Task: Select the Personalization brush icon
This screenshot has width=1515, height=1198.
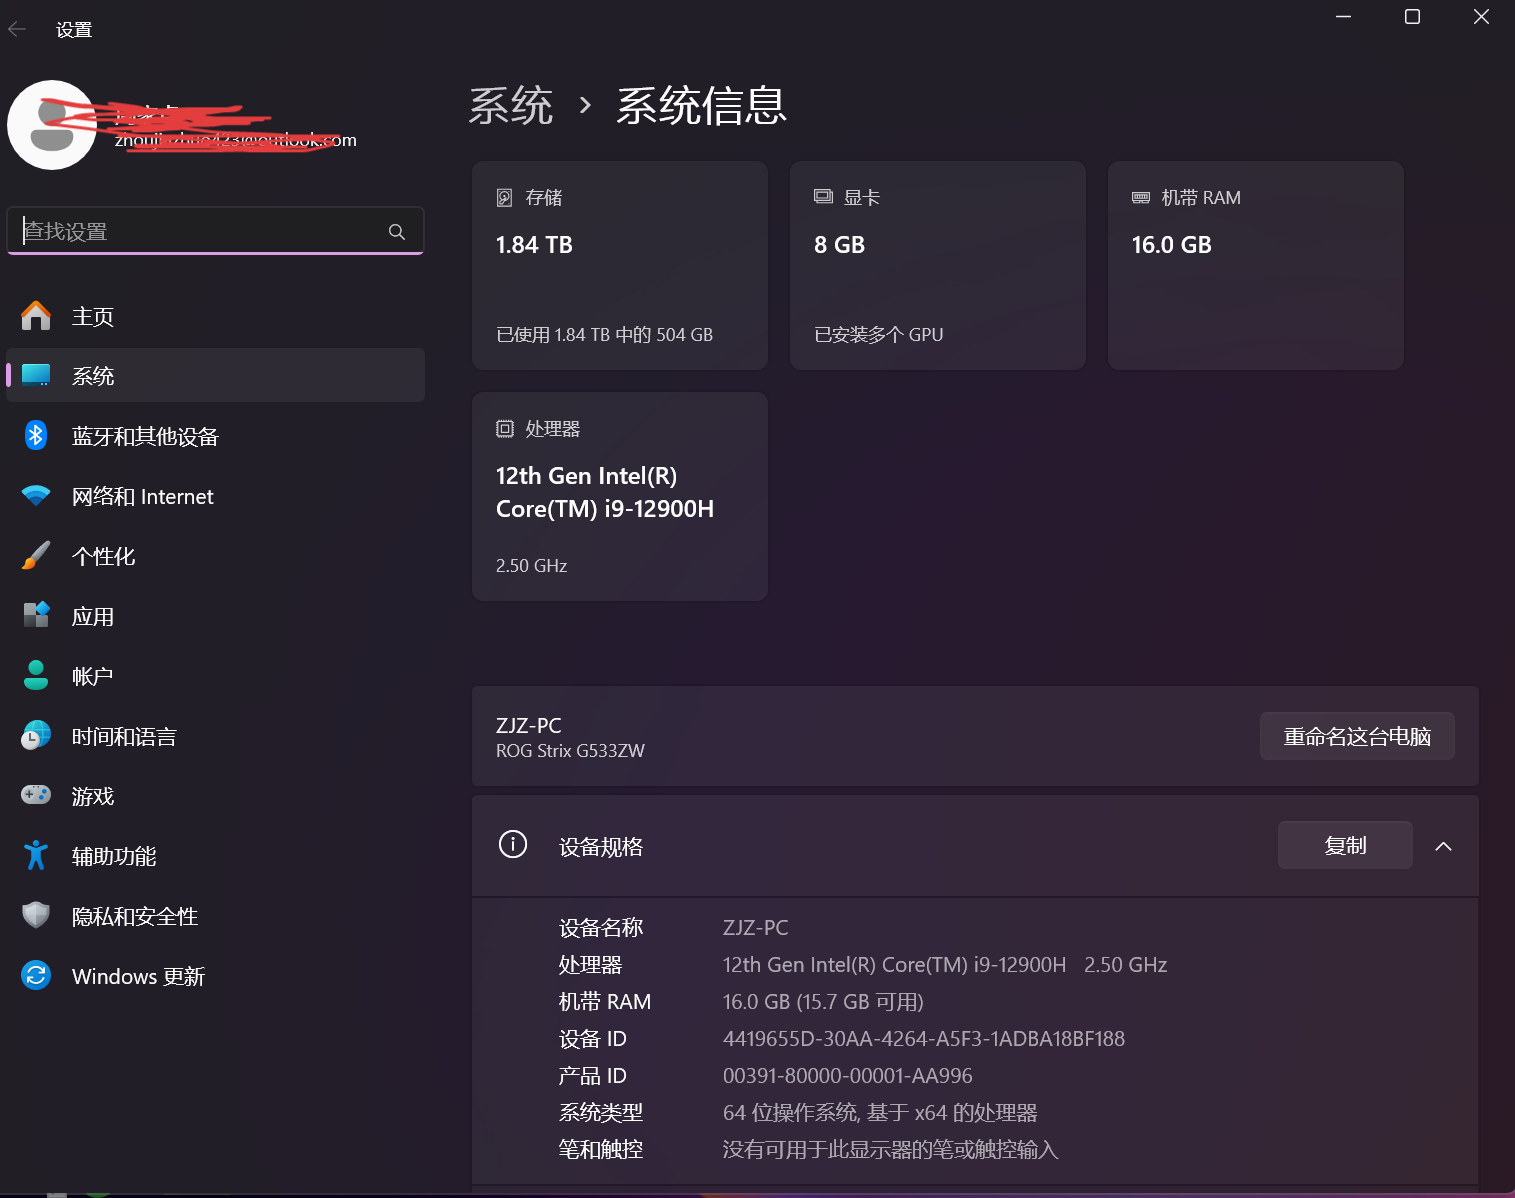Action: click(x=36, y=556)
